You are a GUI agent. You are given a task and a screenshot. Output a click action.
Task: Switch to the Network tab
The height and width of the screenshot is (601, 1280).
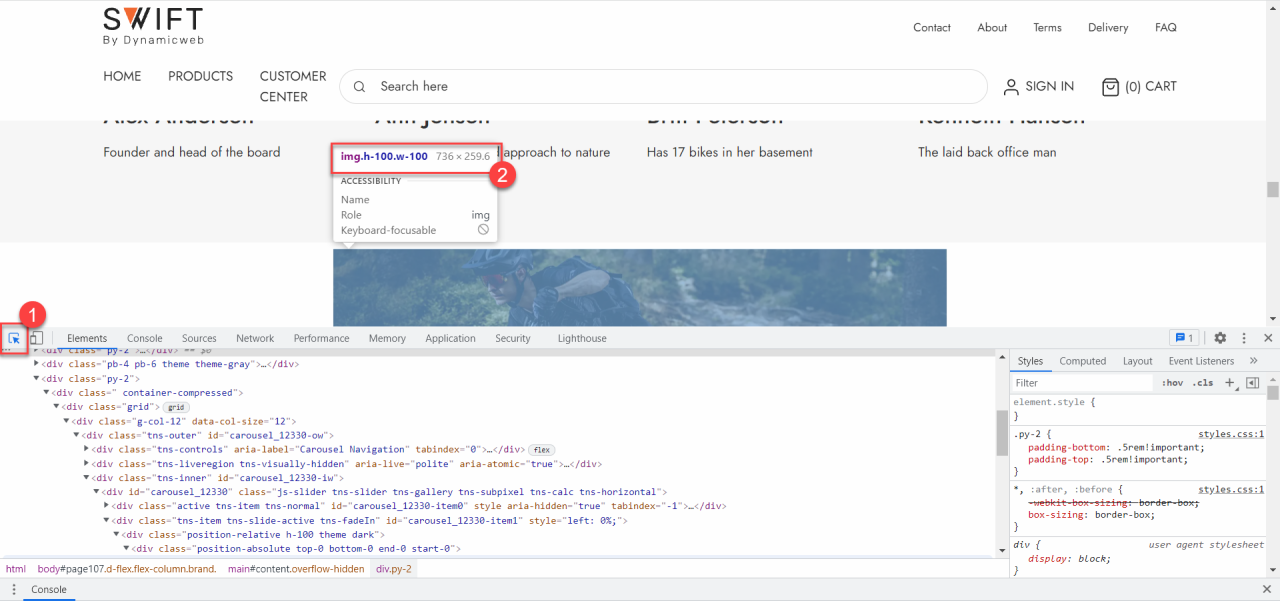click(x=255, y=338)
